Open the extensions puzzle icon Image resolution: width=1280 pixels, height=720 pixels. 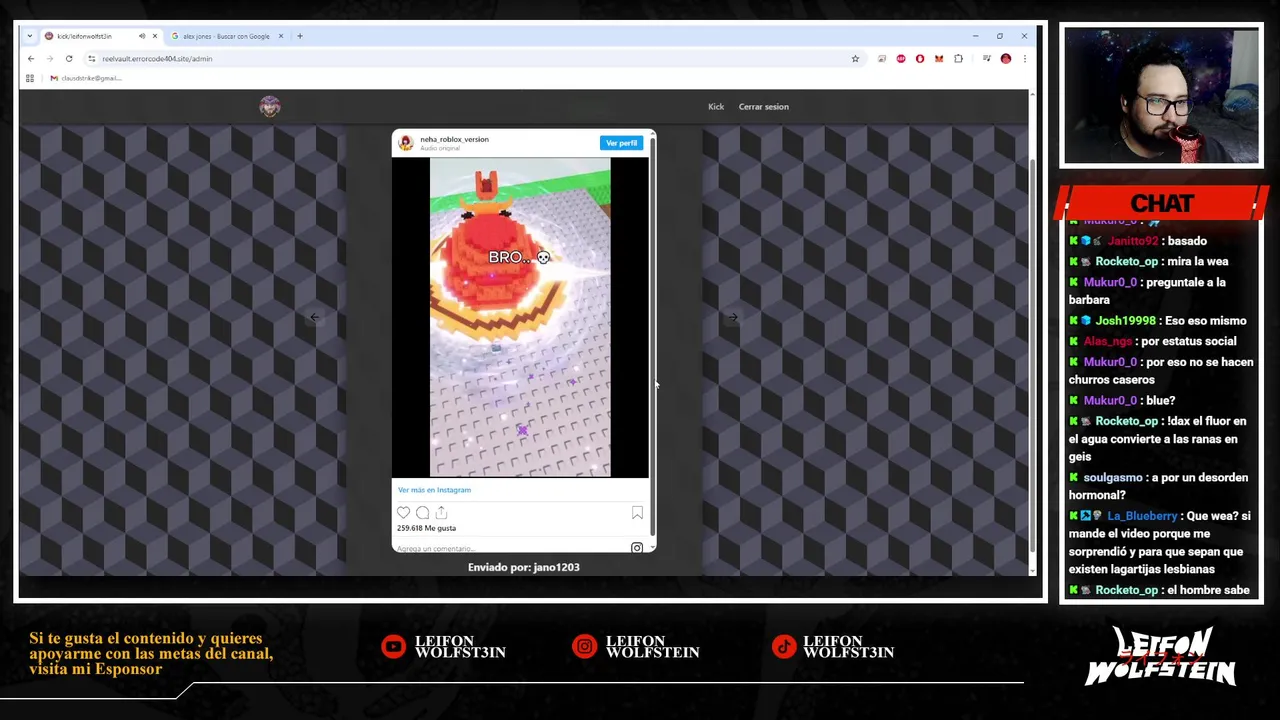pyautogui.click(x=958, y=59)
